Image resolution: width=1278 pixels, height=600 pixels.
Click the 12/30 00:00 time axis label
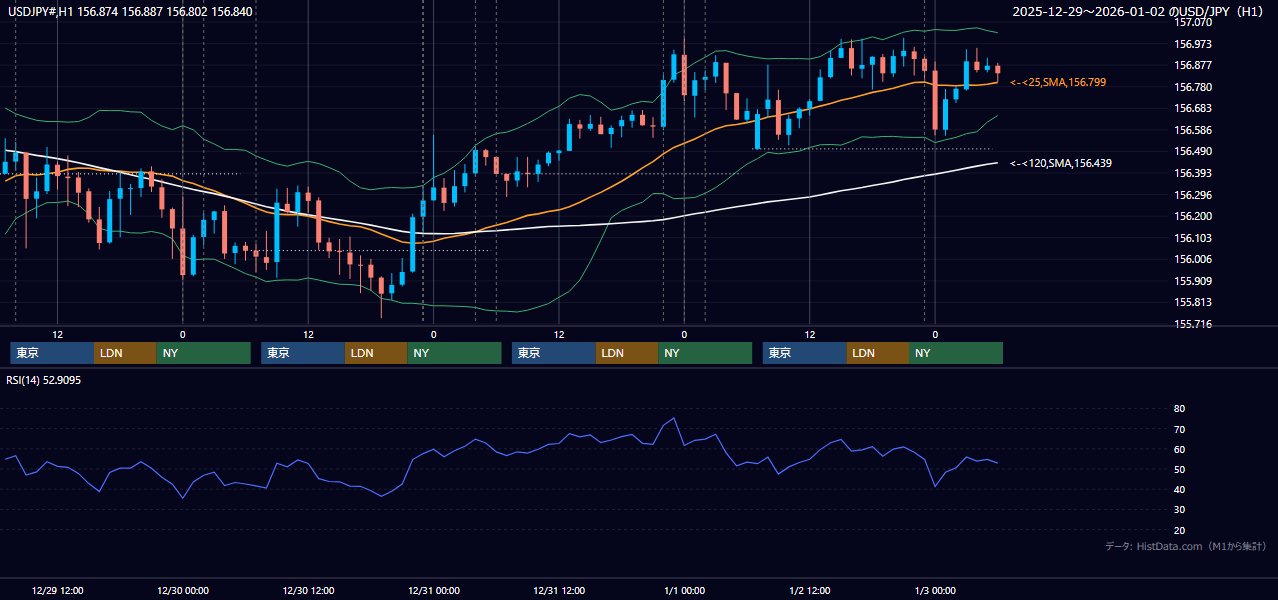(x=182, y=590)
